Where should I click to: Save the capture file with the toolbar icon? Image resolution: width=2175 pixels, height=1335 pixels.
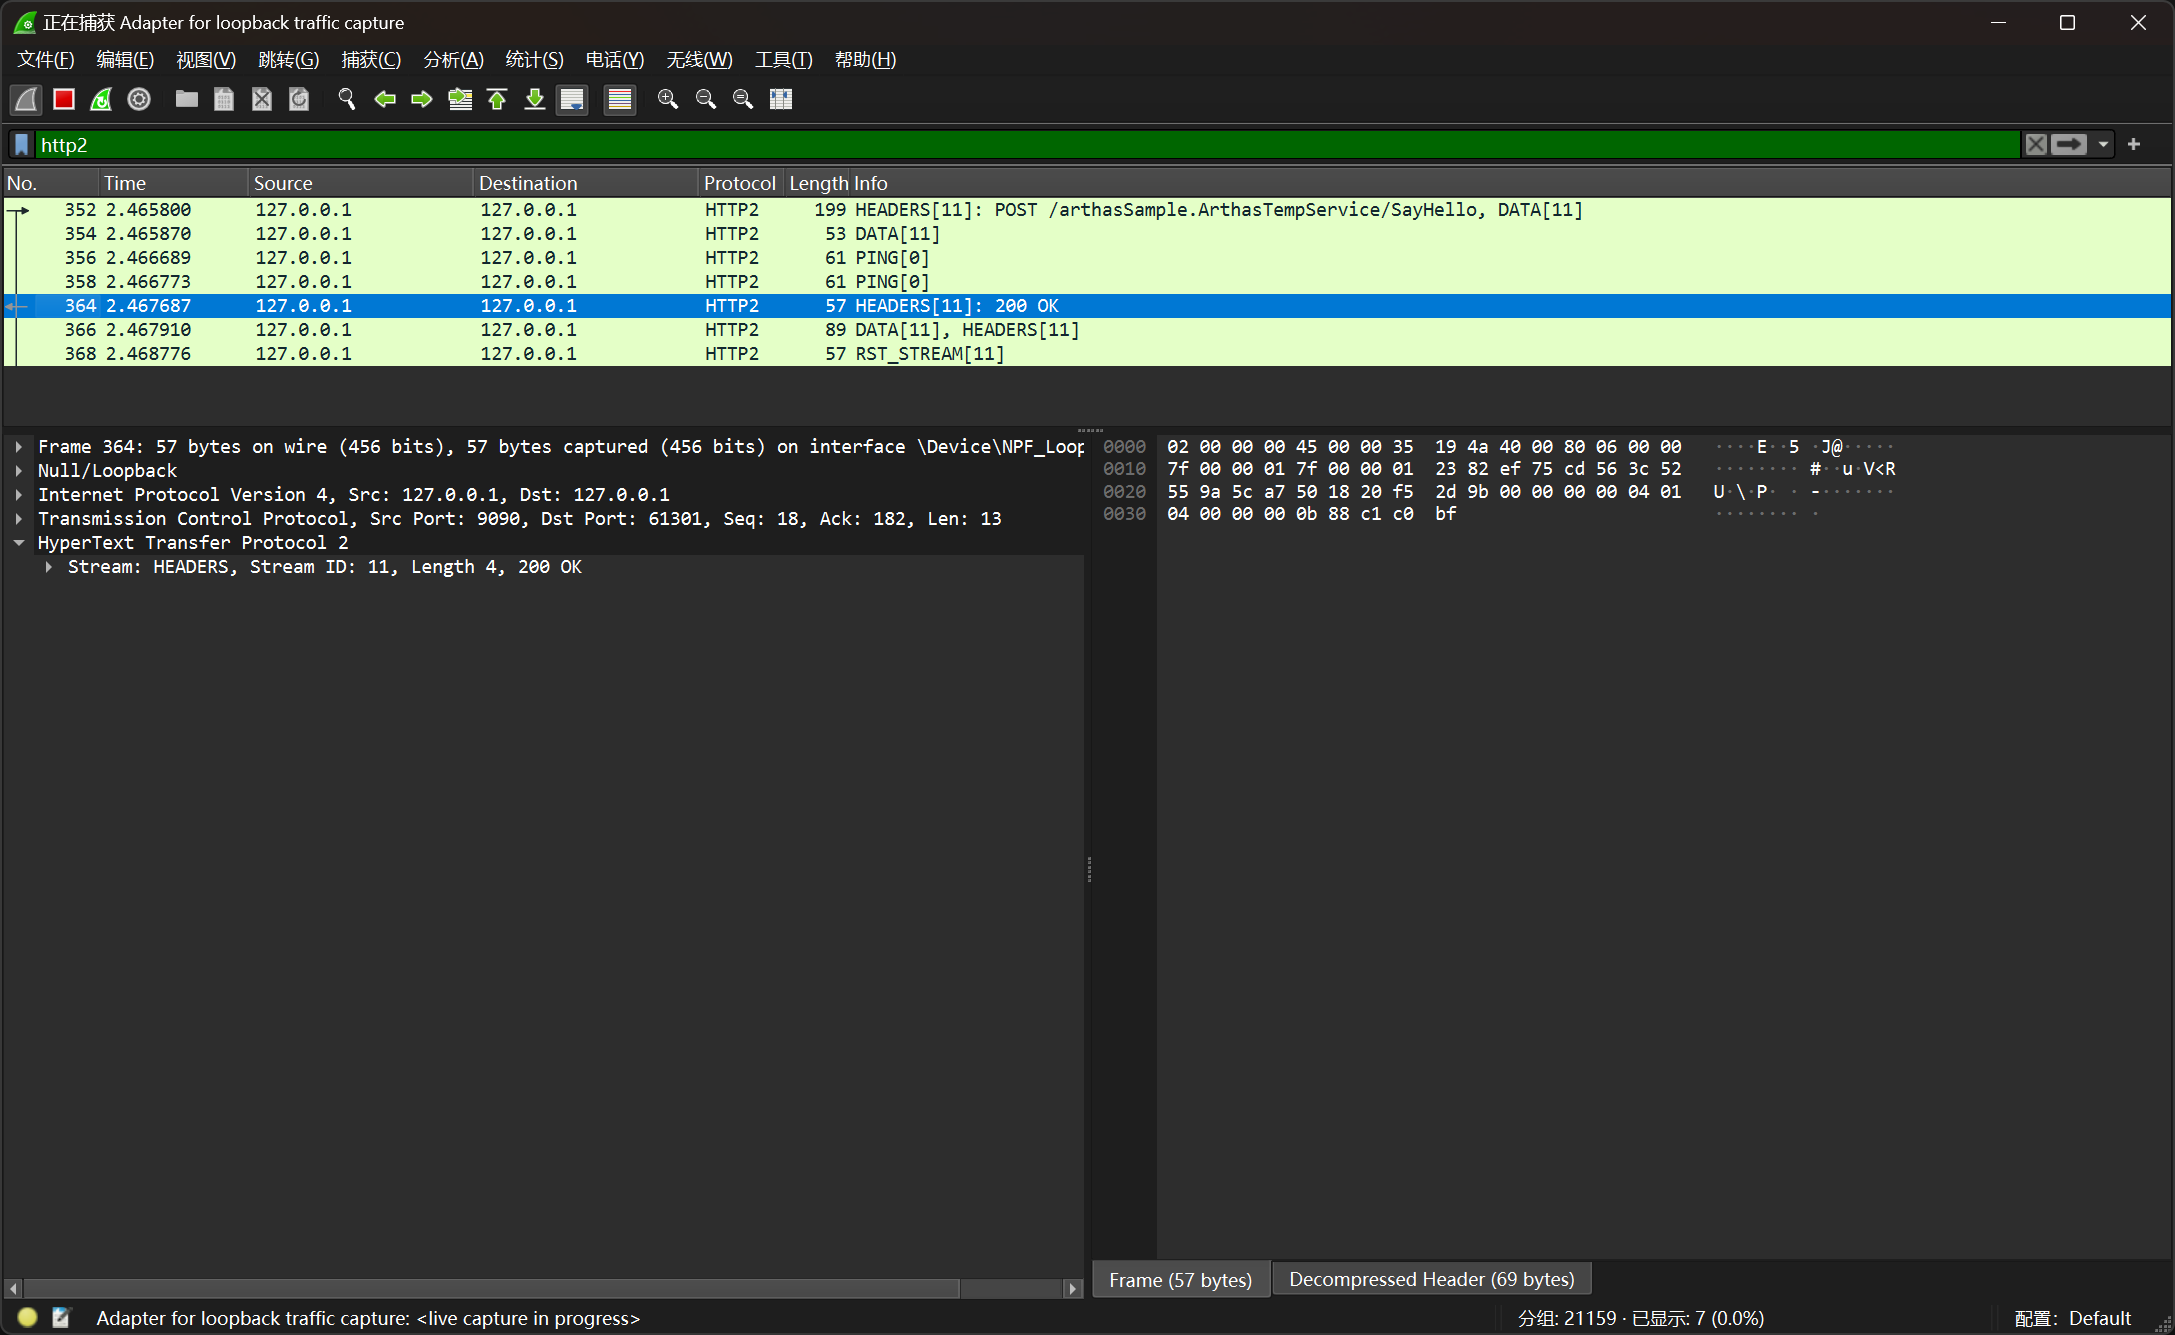click(224, 99)
